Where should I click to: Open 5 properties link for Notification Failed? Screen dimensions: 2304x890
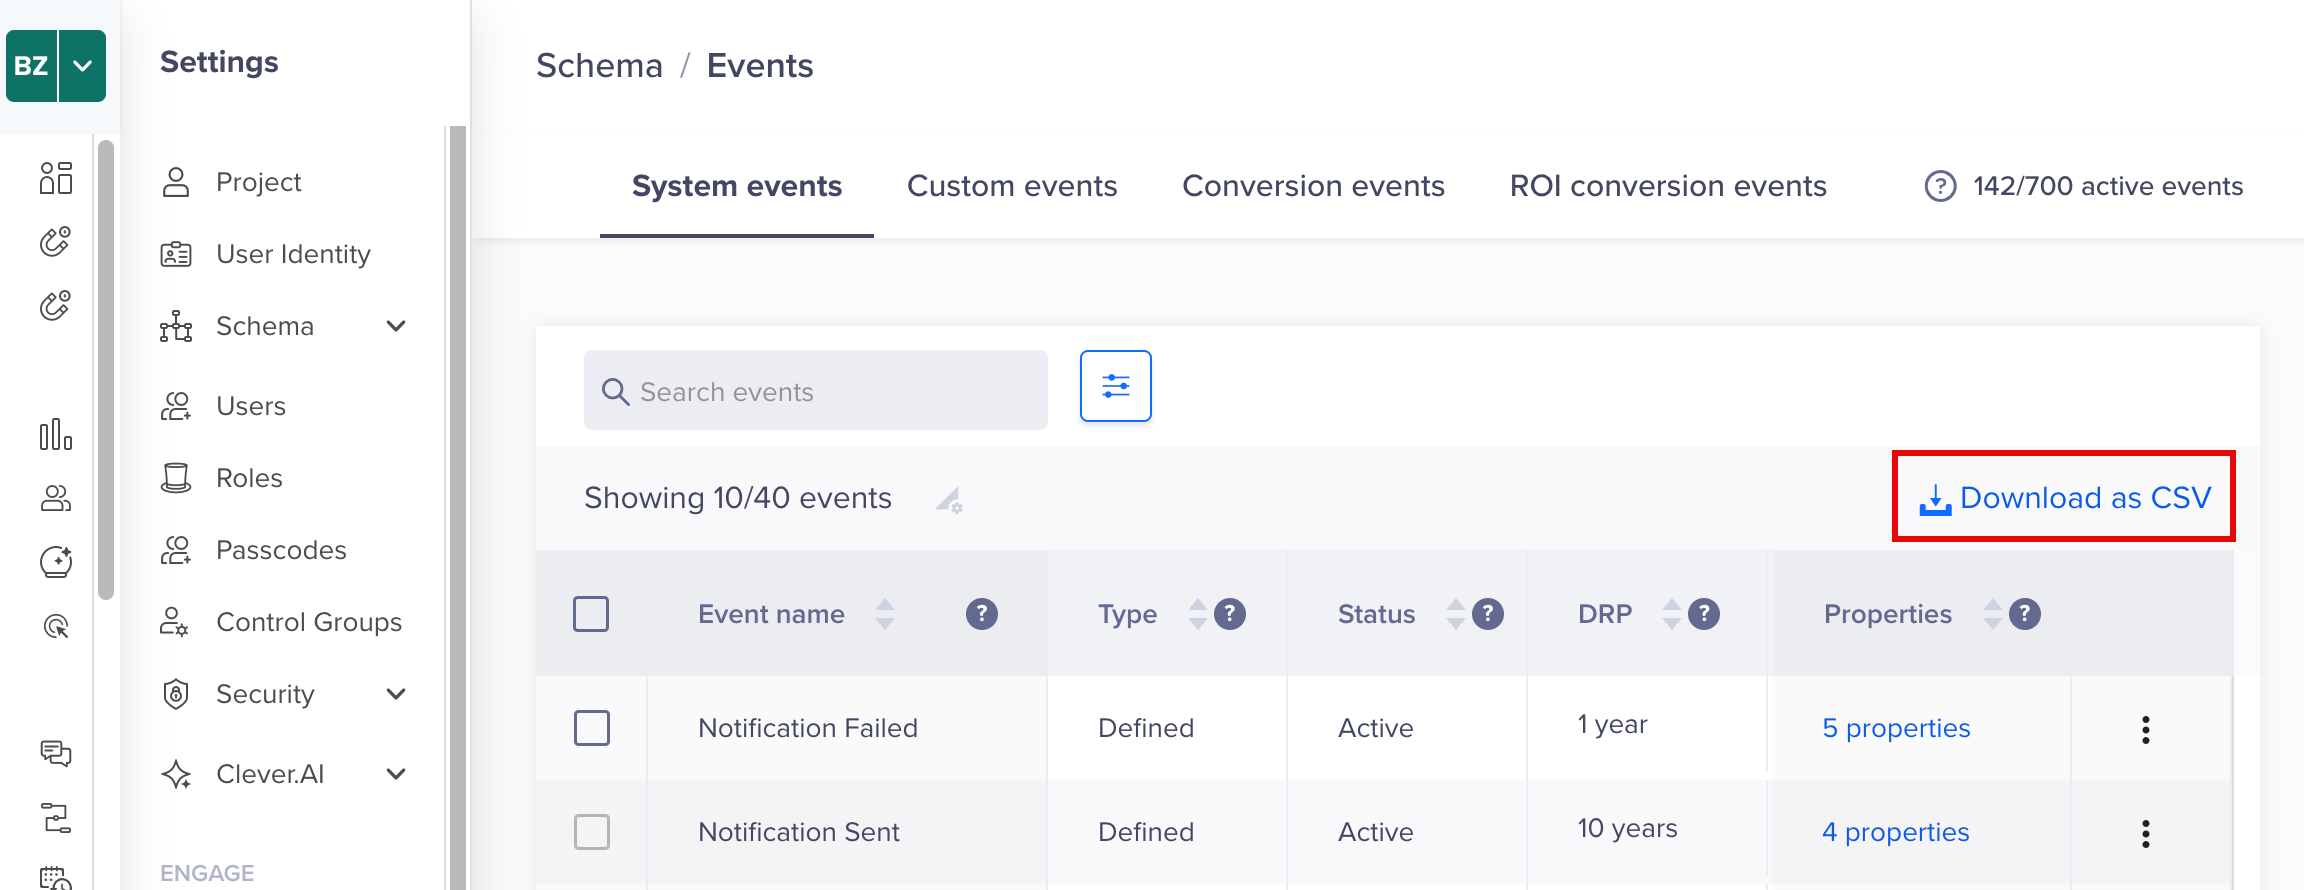click(x=1896, y=728)
